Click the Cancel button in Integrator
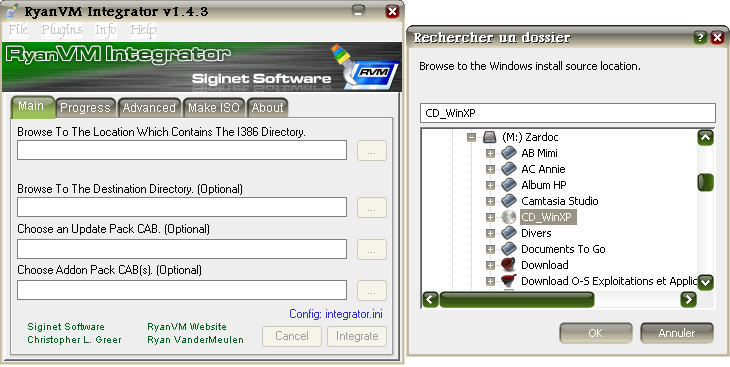Screen dimensions: 730x367 click(292, 336)
